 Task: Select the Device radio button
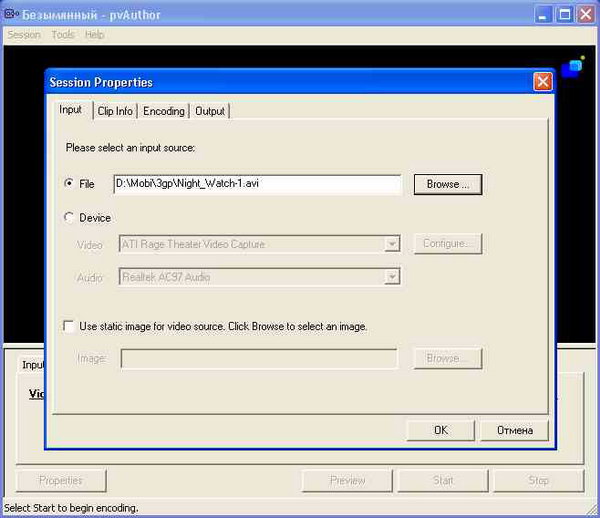click(x=69, y=218)
